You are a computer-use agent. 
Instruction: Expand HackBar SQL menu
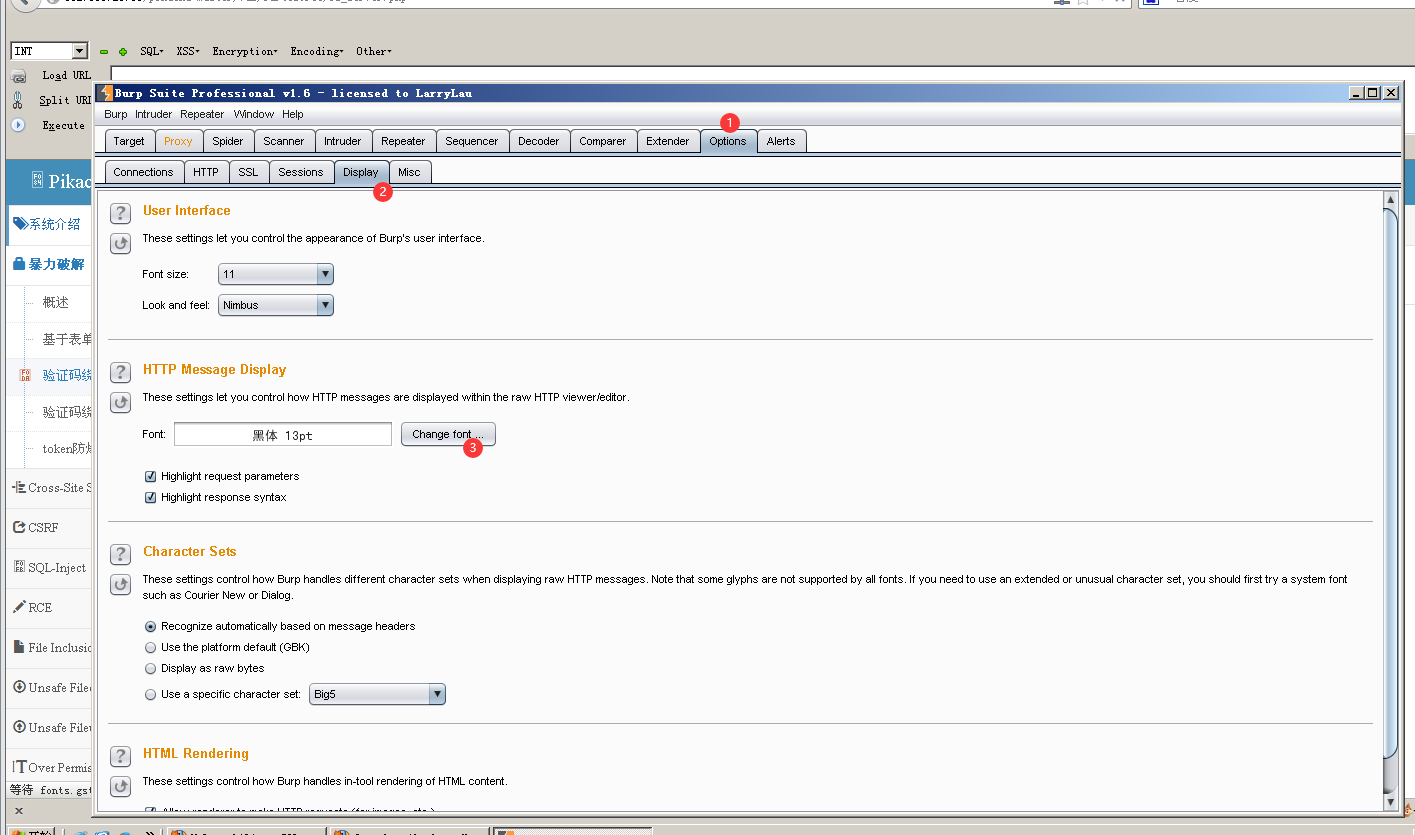[x=152, y=51]
